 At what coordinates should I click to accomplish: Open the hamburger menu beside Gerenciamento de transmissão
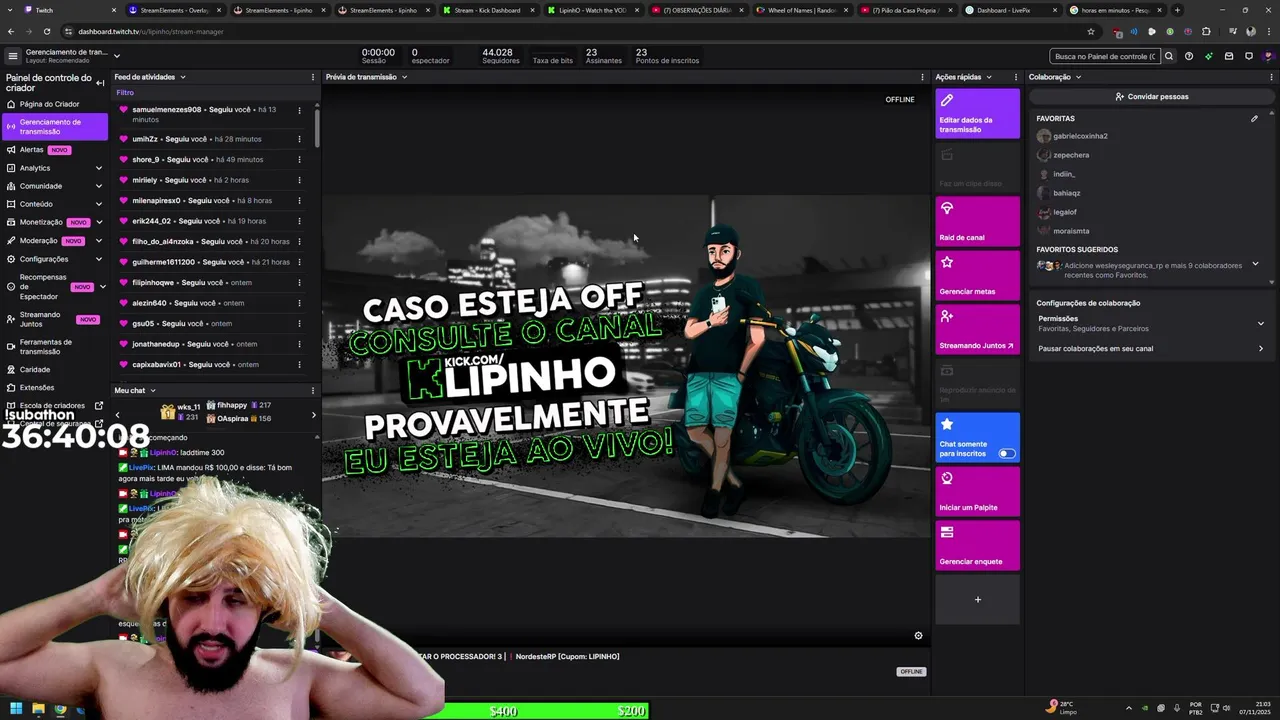[12, 56]
